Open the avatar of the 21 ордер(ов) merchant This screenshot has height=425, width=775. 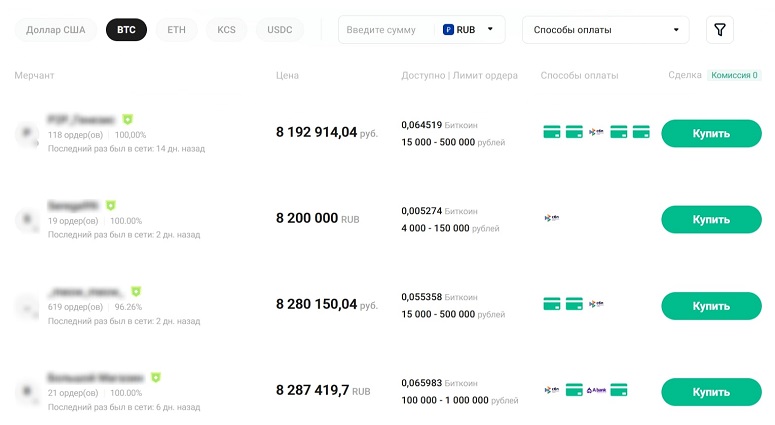click(x=27, y=392)
